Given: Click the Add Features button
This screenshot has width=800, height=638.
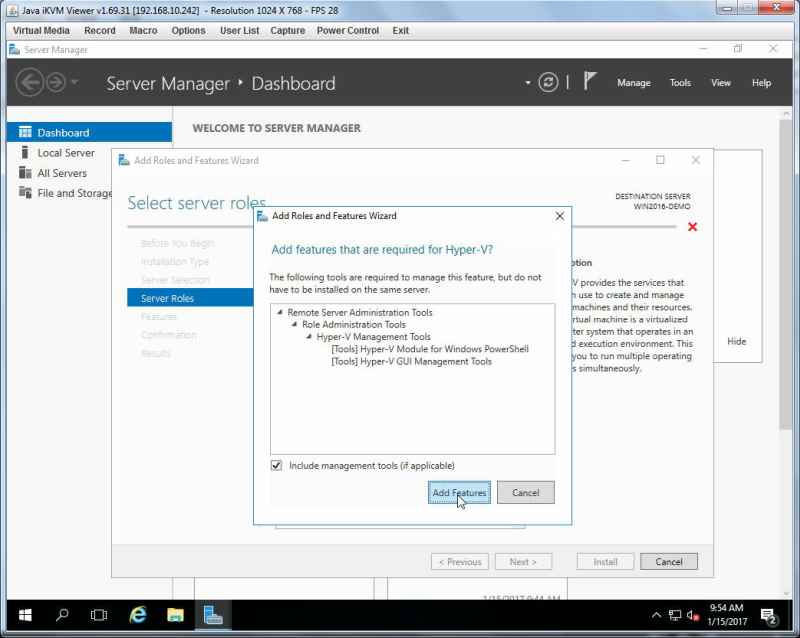Looking at the screenshot, I should (459, 493).
